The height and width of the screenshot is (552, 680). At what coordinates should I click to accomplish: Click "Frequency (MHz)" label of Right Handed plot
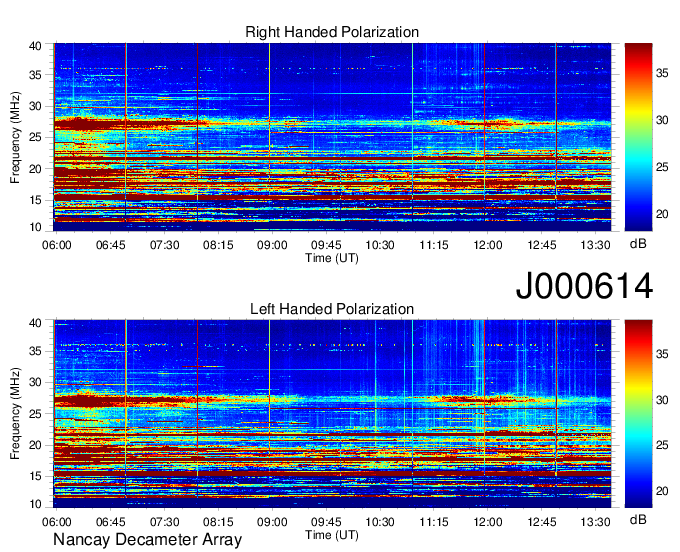(15, 137)
